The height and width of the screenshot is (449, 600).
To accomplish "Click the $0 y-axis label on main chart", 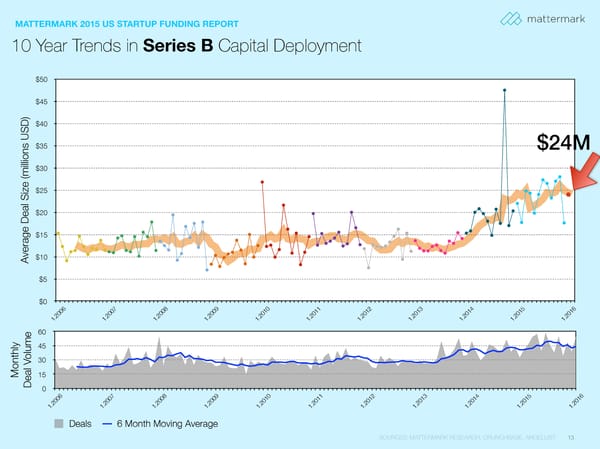I will click(42, 301).
